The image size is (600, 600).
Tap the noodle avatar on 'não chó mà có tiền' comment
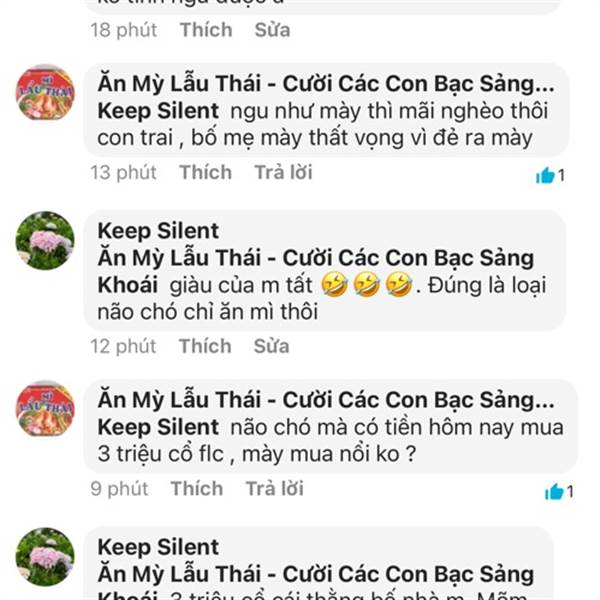click(45, 409)
